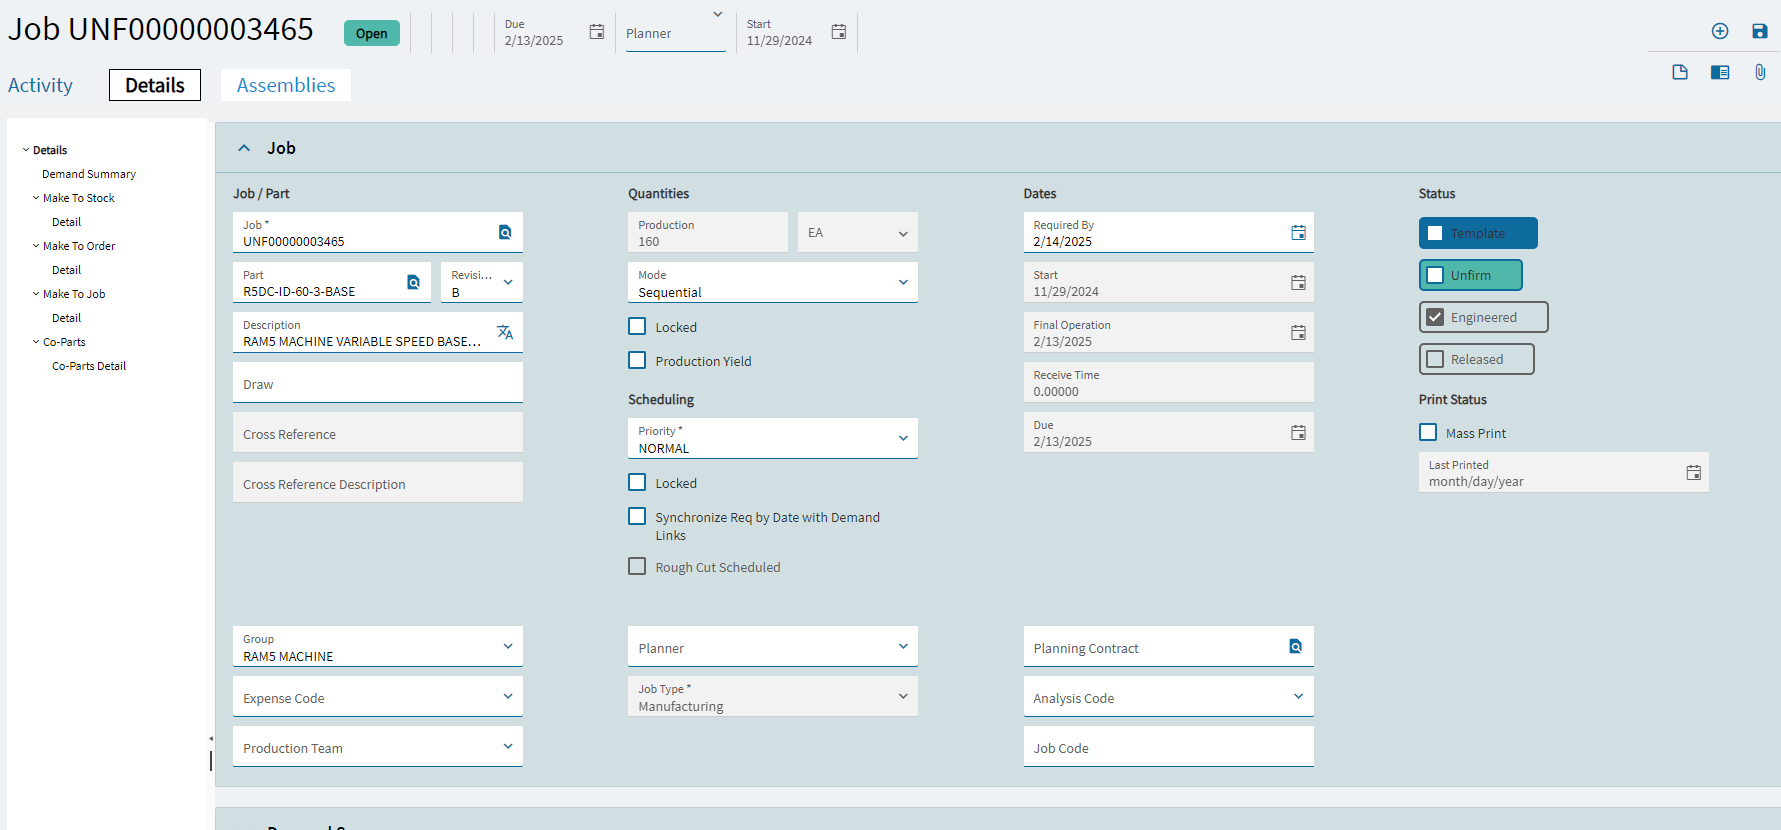
Task: Click the Description text field
Action: [378, 332]
